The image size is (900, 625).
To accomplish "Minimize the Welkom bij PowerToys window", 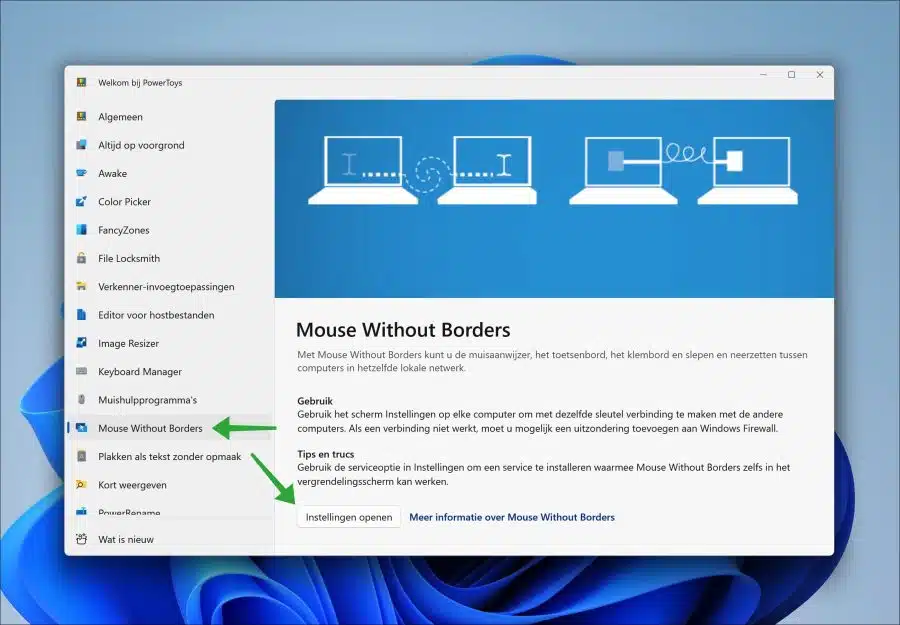I will pyautogui.click(x=763, y=75).
